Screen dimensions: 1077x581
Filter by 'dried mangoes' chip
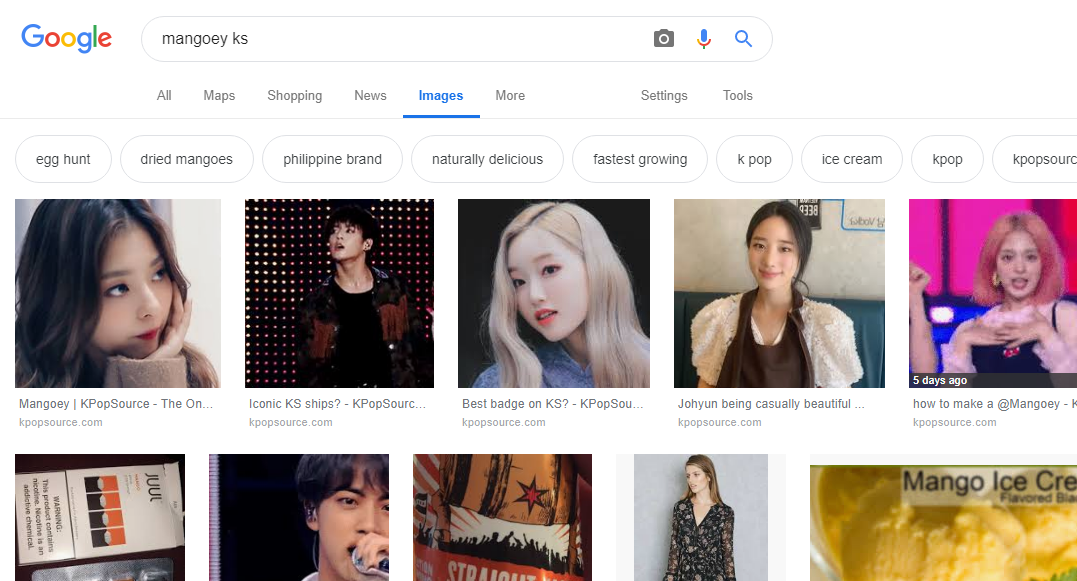[187, 159]
